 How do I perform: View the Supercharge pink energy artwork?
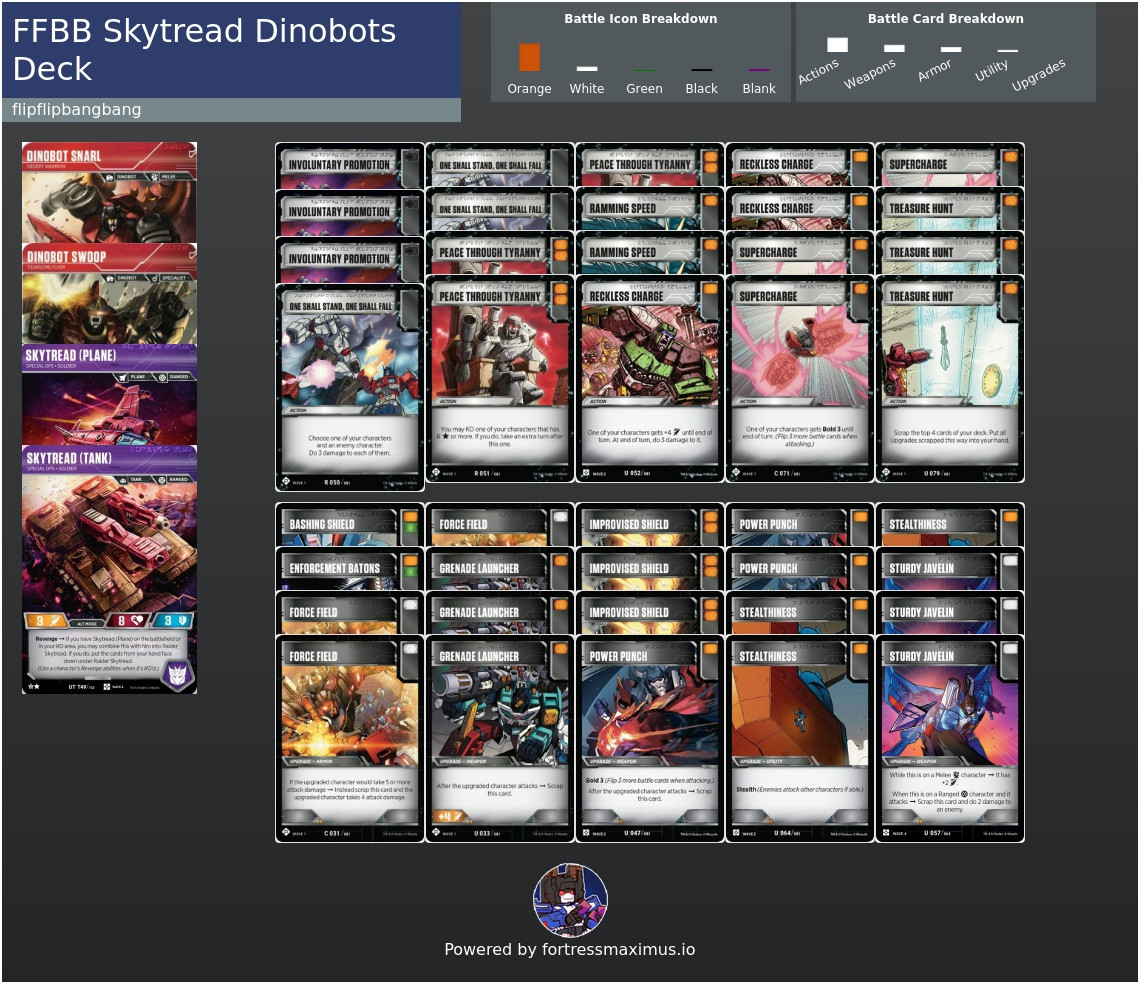800,354
